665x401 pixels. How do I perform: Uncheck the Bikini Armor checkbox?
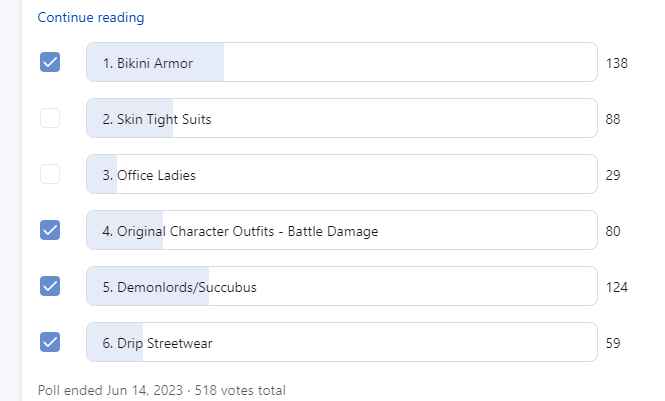(x=50, y=62)
